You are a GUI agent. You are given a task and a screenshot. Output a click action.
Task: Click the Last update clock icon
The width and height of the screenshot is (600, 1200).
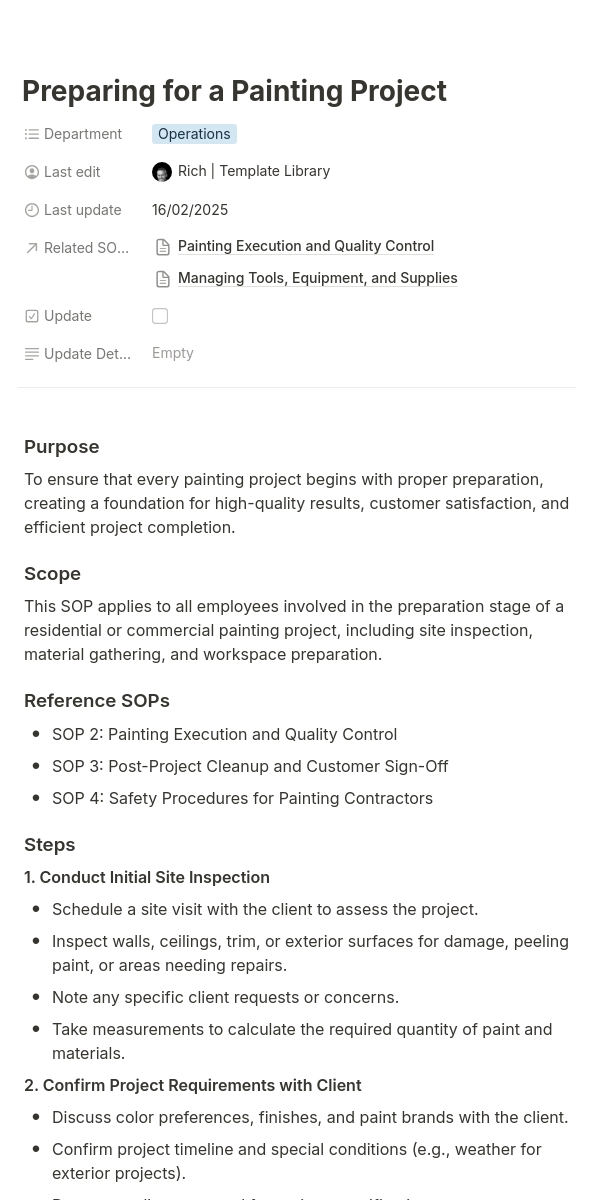click(32, 210)
